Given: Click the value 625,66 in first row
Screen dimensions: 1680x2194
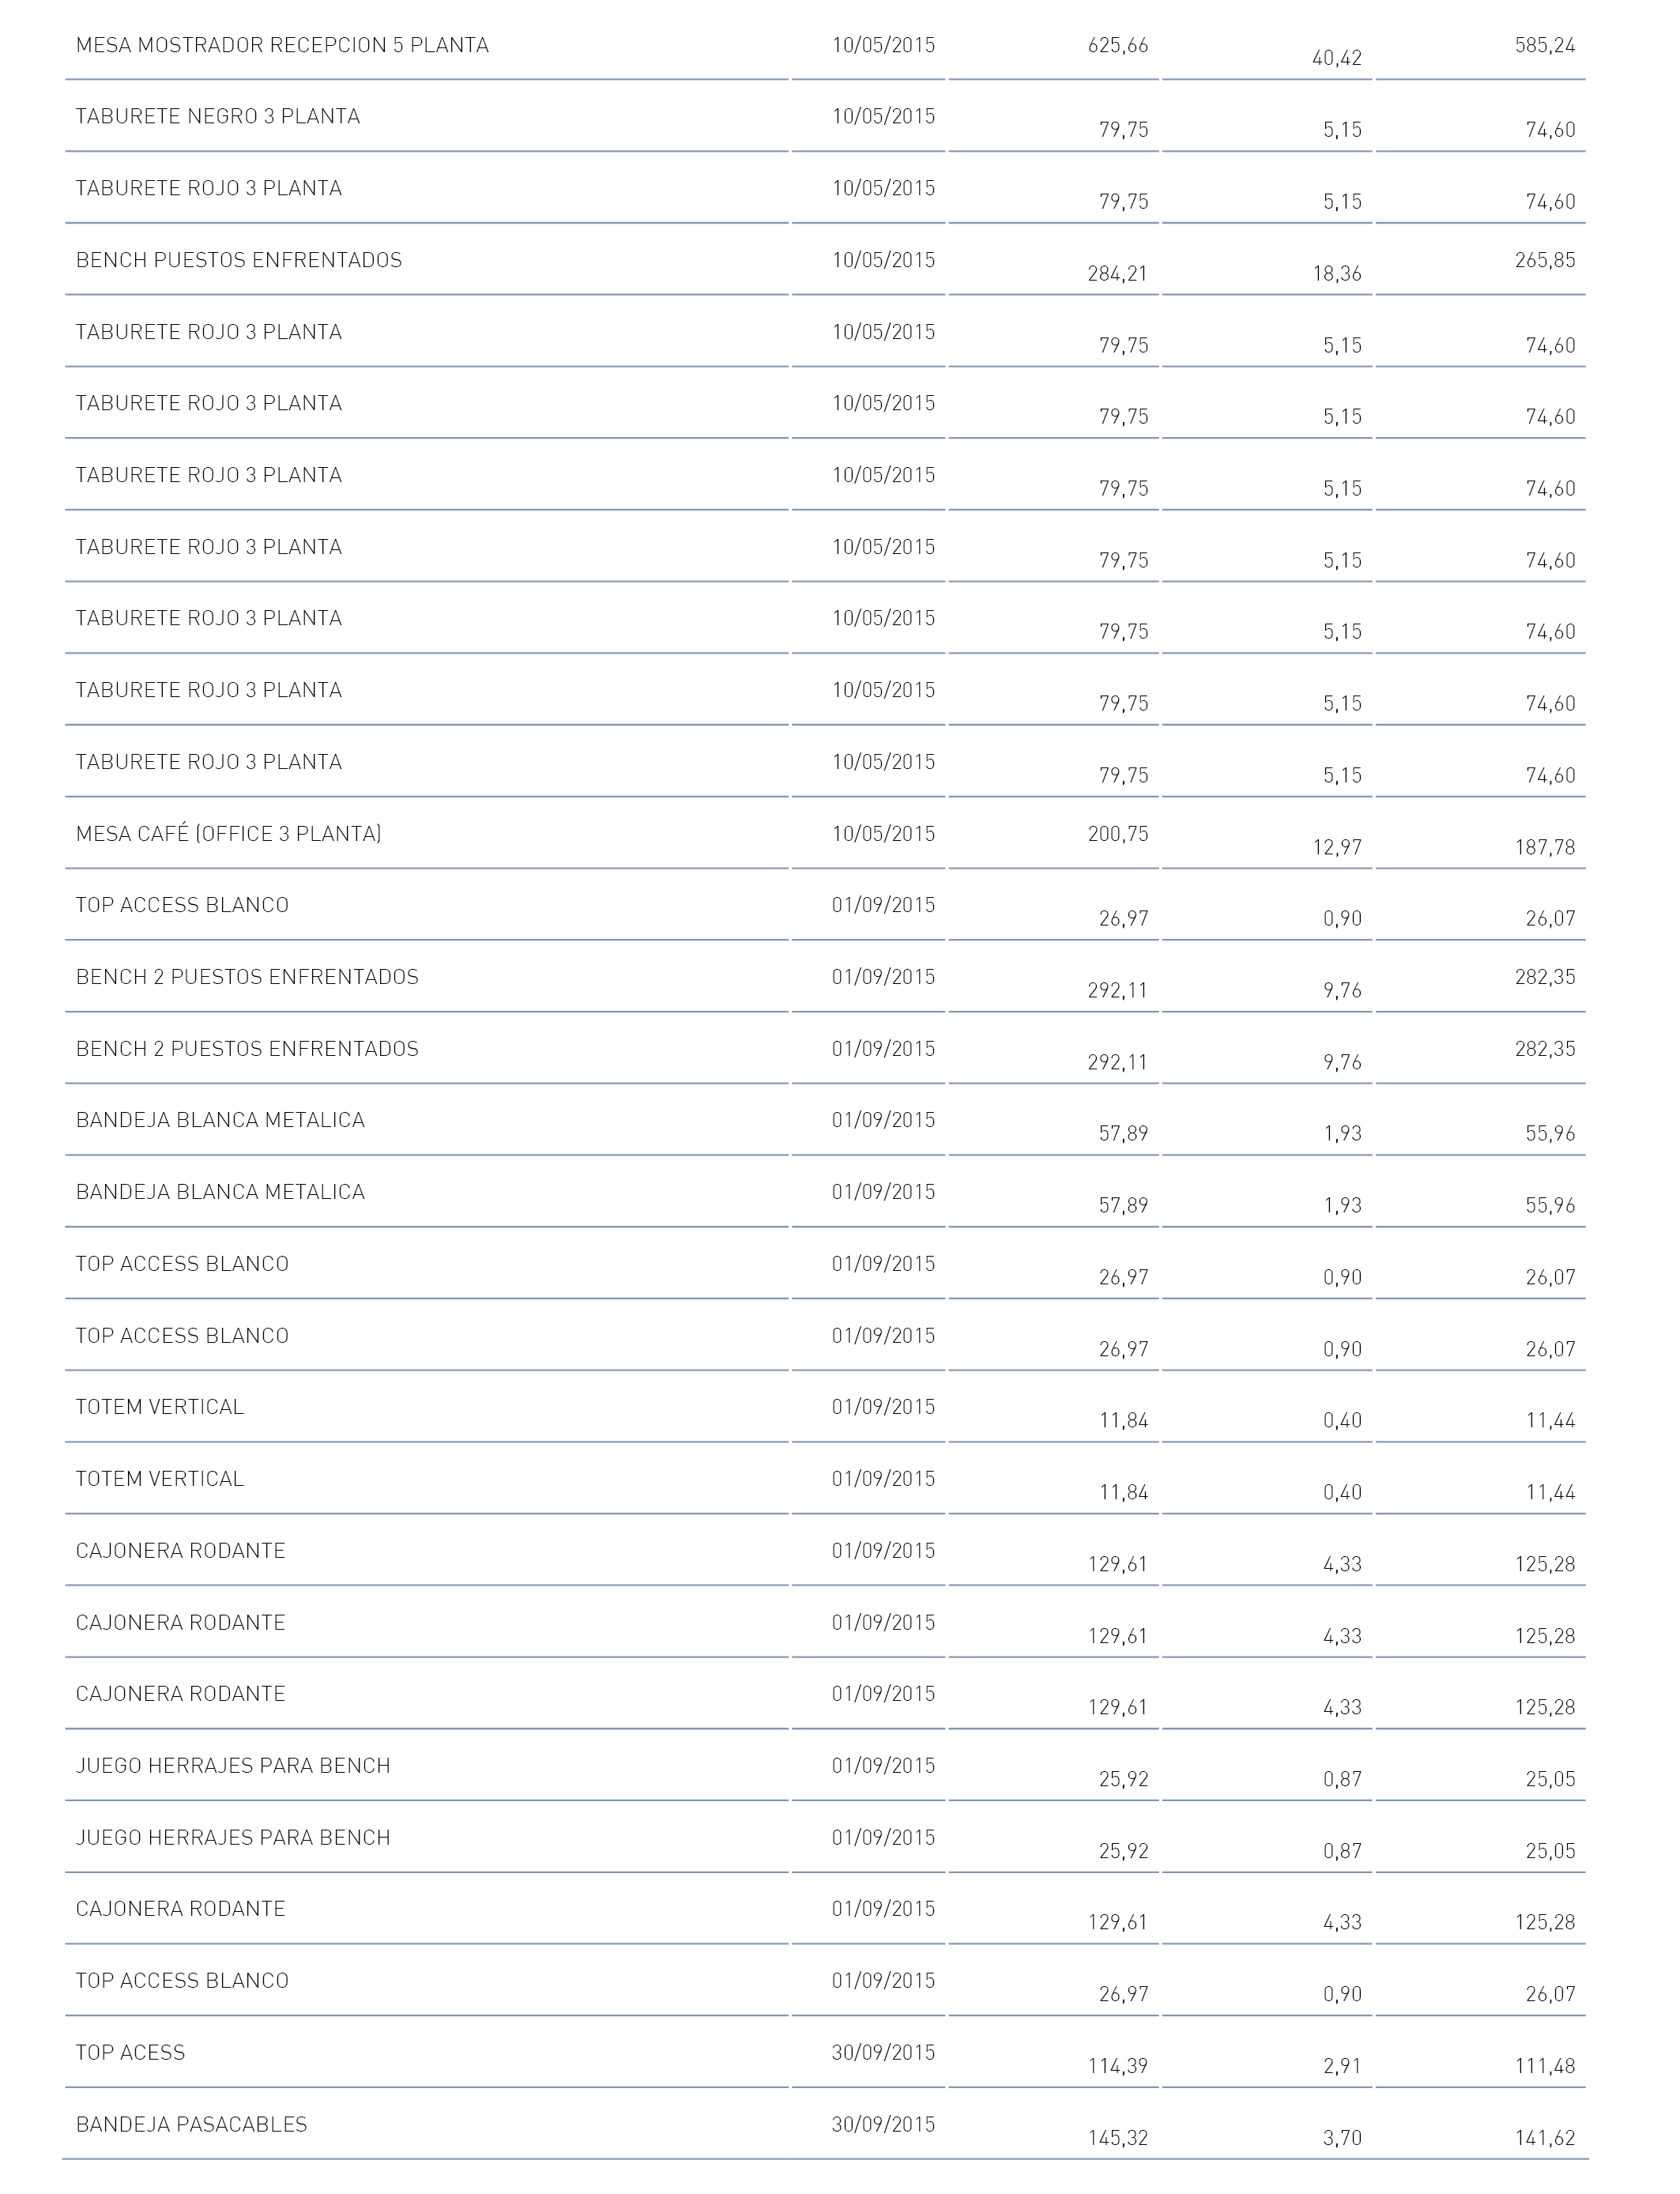Looking at the screenshot, I should coord(1118,46).
